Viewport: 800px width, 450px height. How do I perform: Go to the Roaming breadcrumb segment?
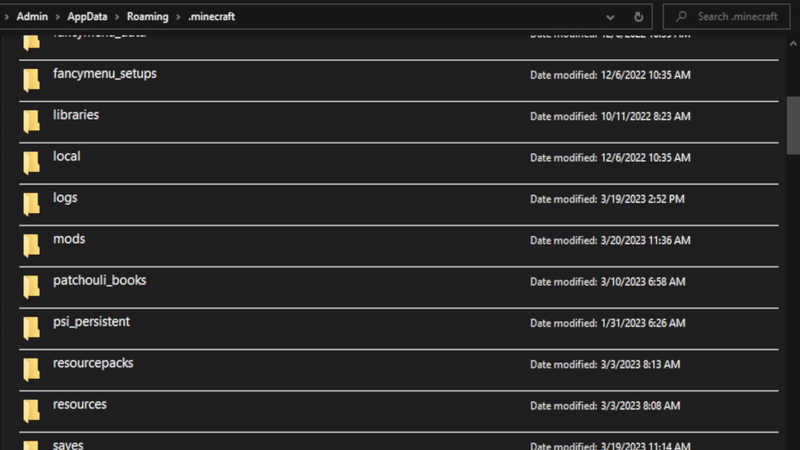tap(147, 17)
